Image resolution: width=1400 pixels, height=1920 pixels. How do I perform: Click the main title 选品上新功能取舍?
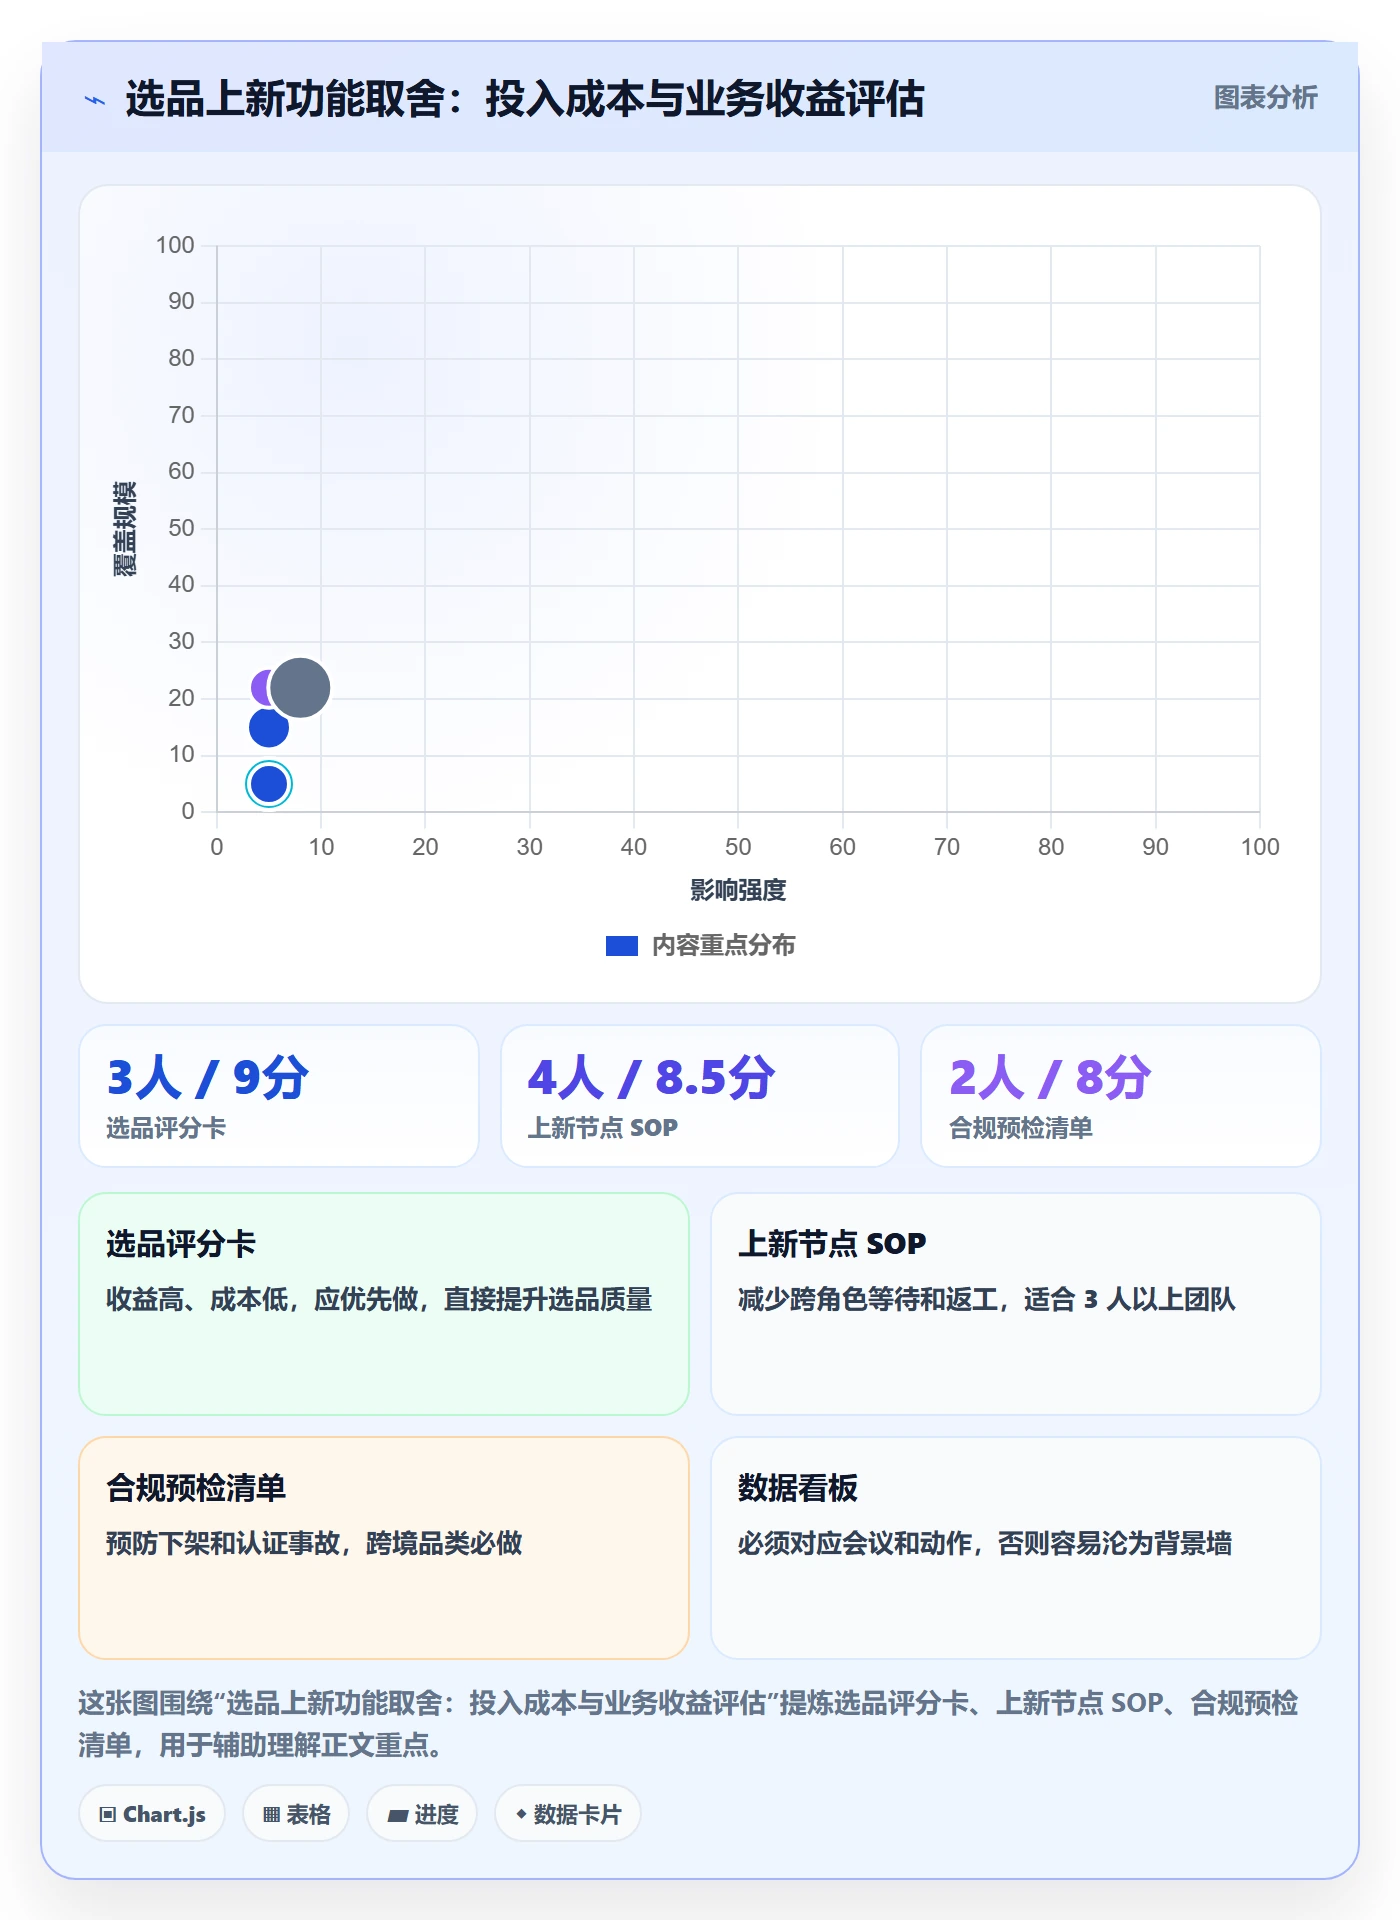click(x=285, y=99)
